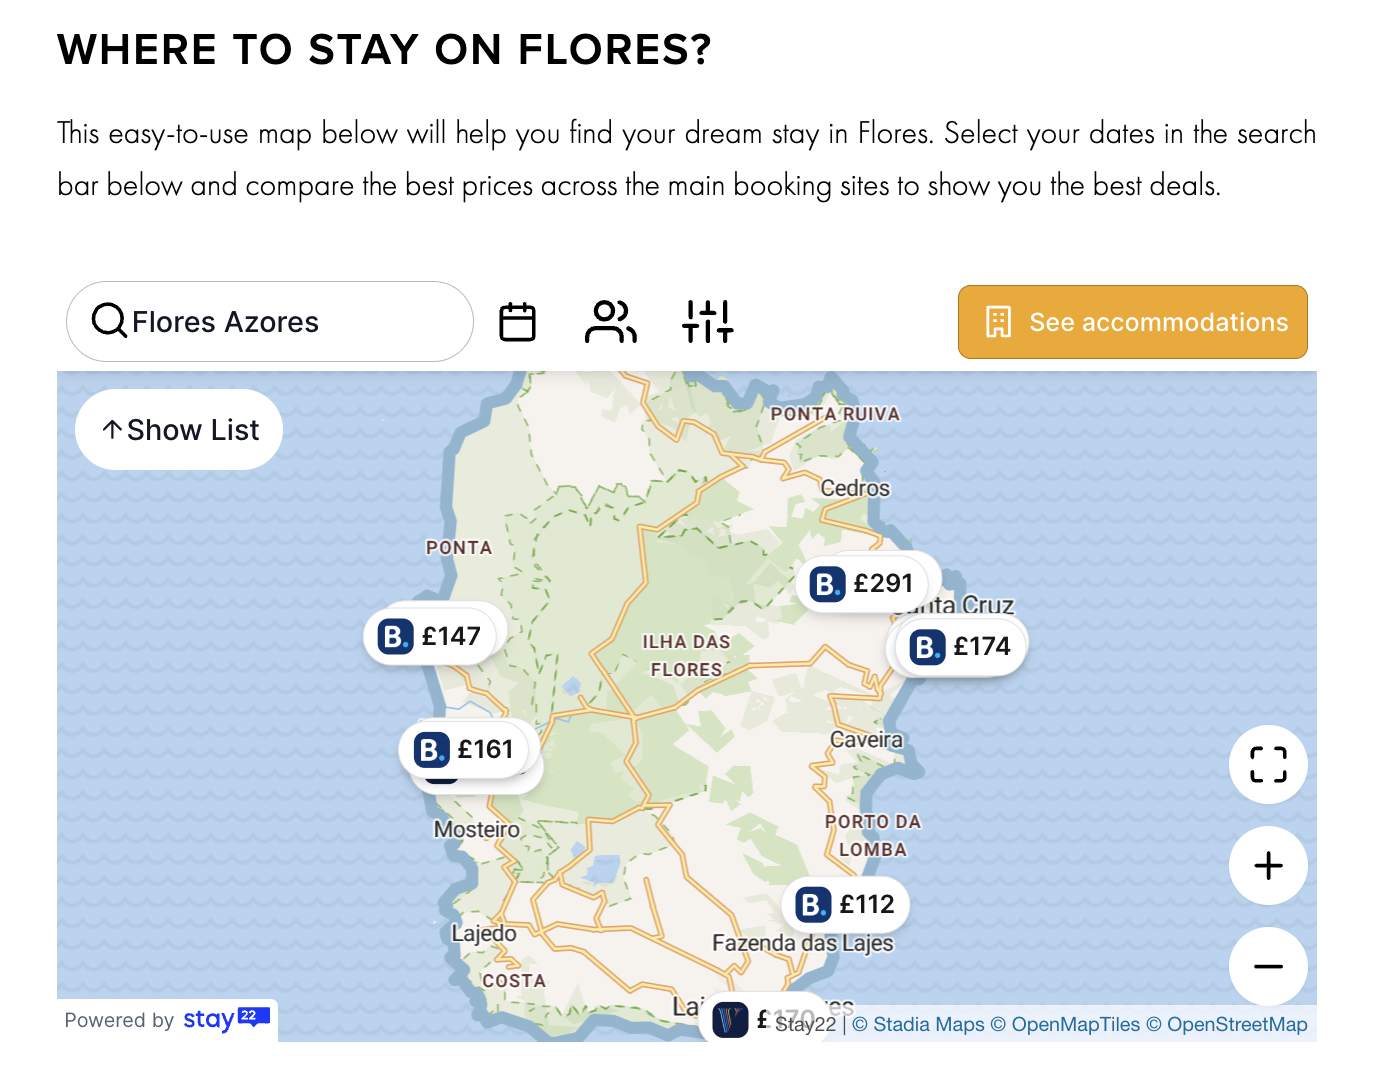Enter fullscreen mode on the map
Viewport: 1388px width, 1086px height.
[x=1267, y=765]
